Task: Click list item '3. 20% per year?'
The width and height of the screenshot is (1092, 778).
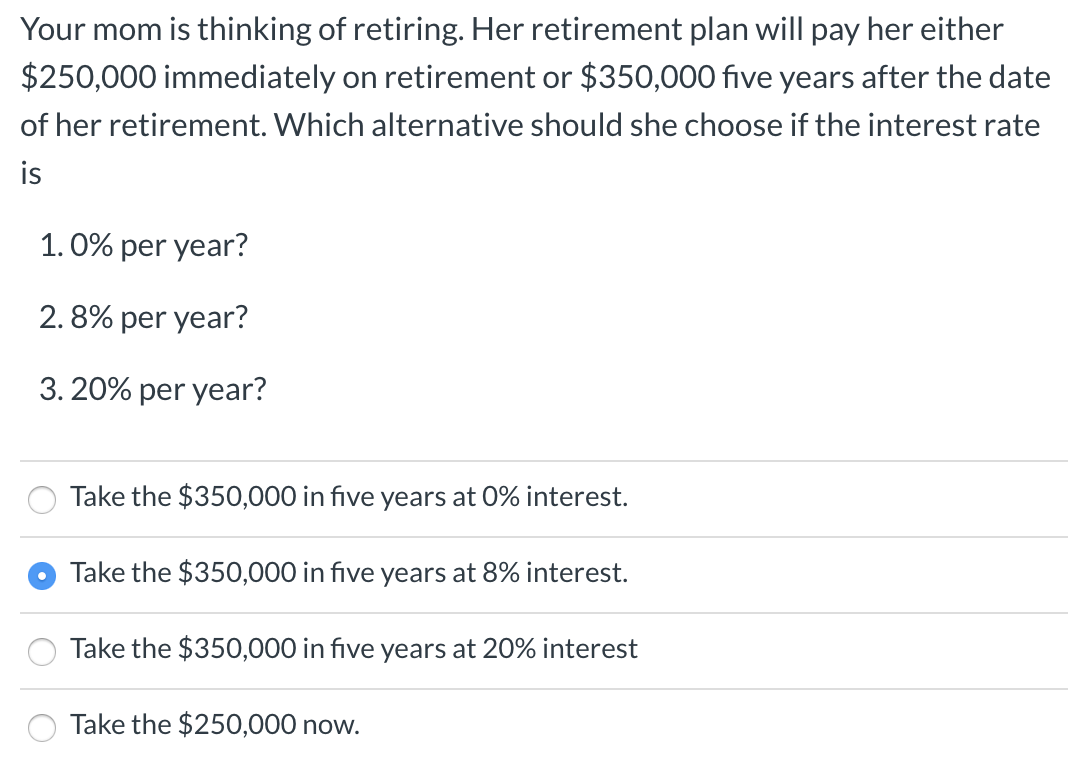Action: 153,389
